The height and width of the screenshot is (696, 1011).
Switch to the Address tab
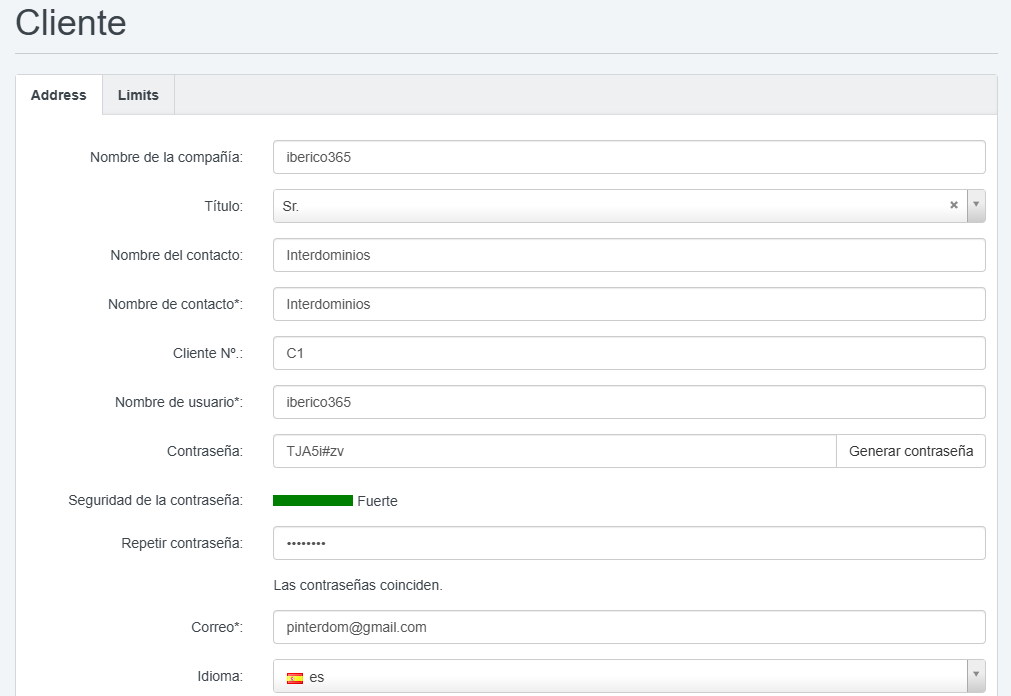[59, 95]
